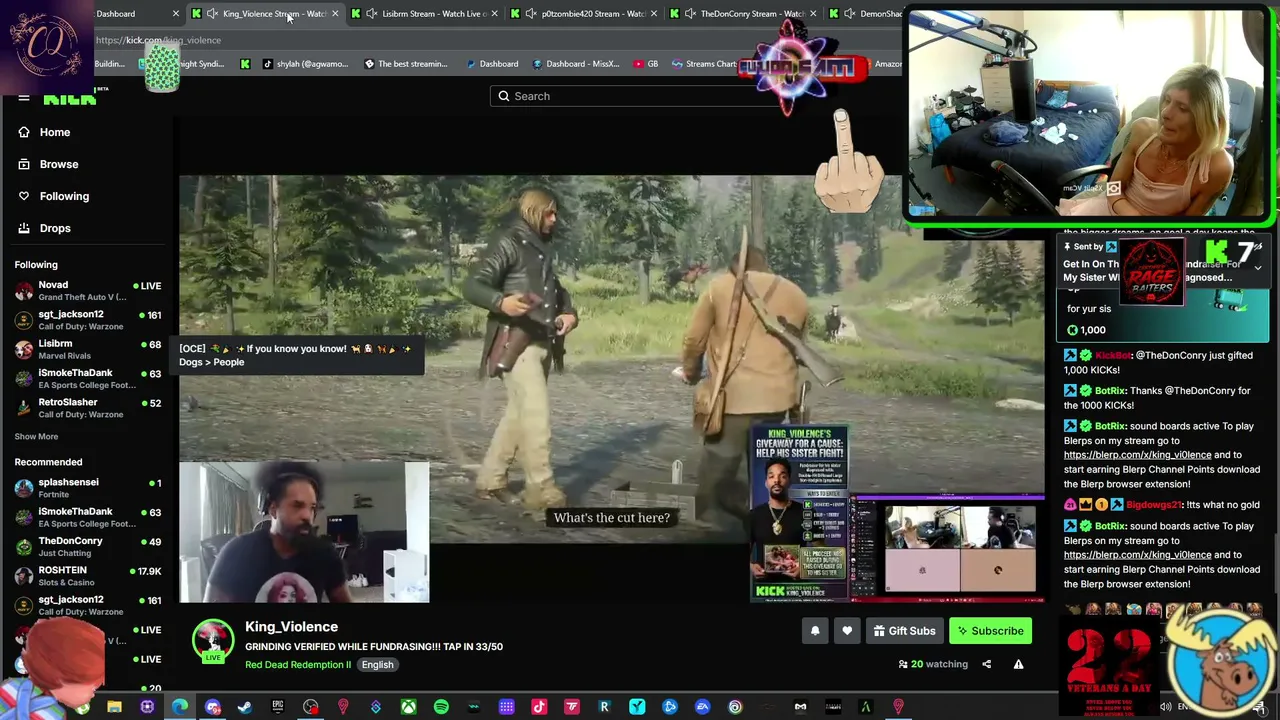Open King_Violence's channel avatar
The image size is (1280, 720).
tap(213, 641)
